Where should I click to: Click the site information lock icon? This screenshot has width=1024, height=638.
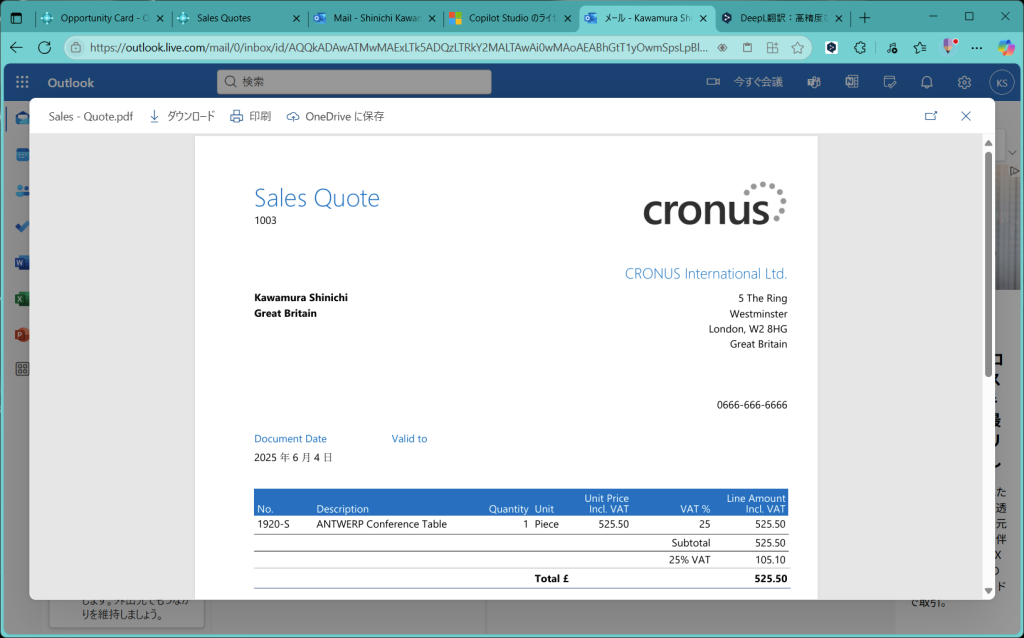[x=76, y=48]
